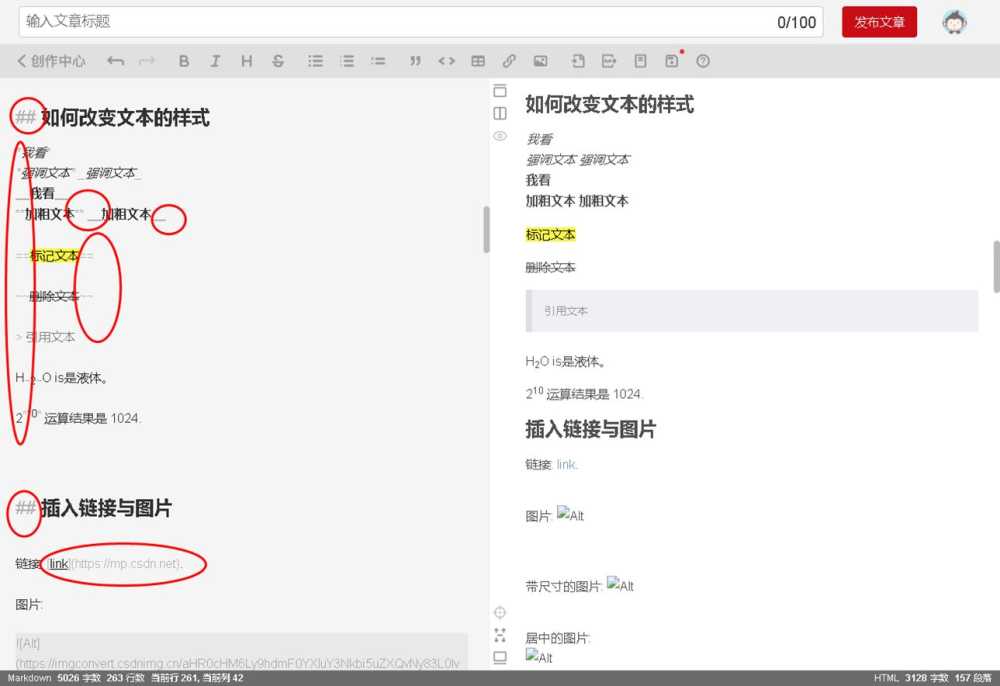The height and width of the screenshot is (686, 1000).
Task: Insert a hyperlink with the chain icon
Action: [510, 61]
